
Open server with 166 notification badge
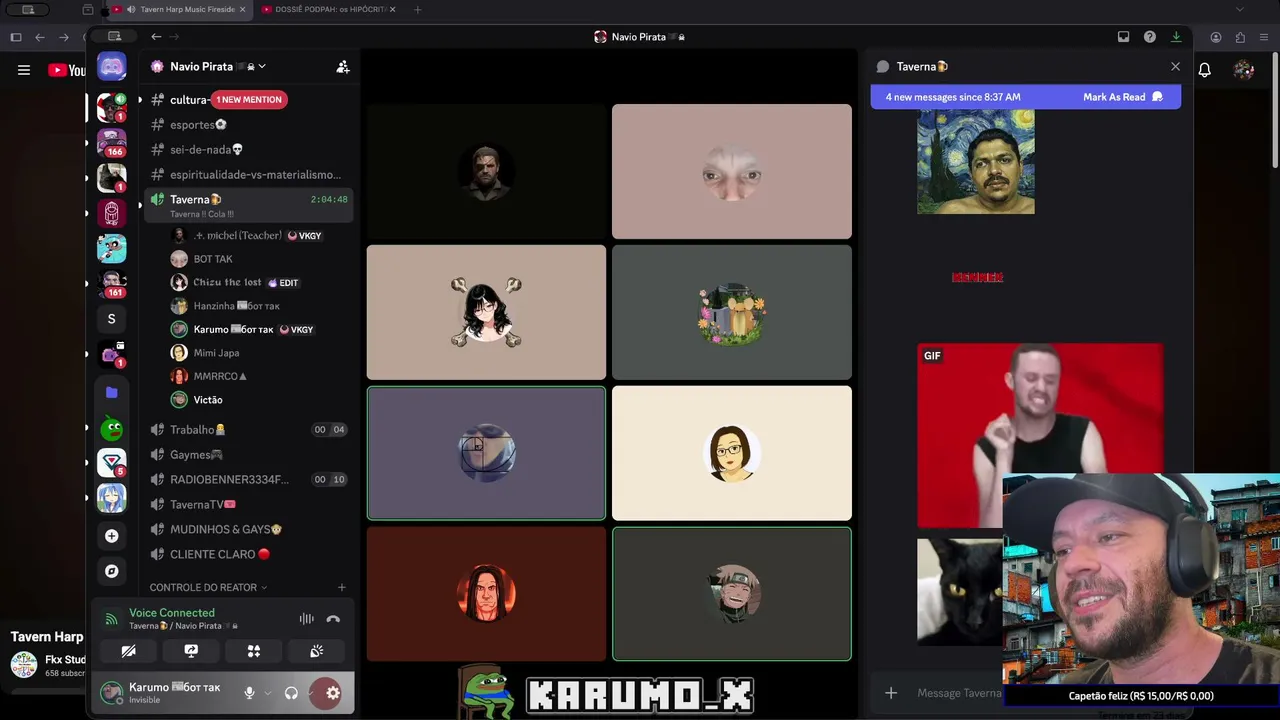point(111,142)
